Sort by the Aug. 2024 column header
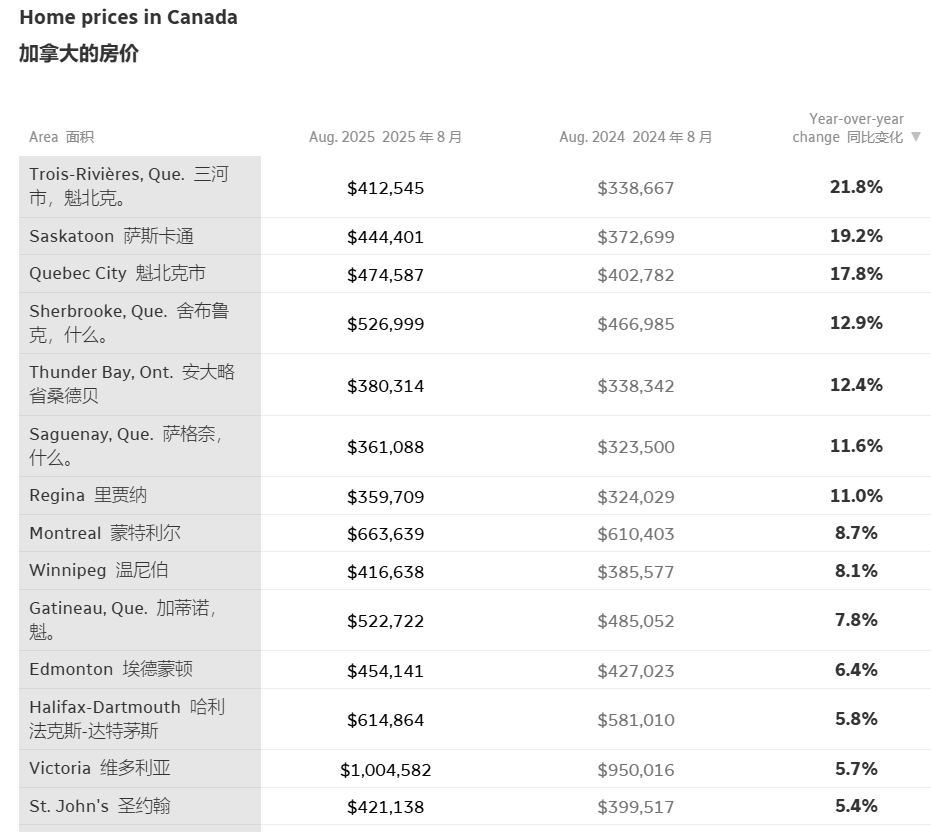The height and width of the screenshot is (832, 931). tap(635, 137)
